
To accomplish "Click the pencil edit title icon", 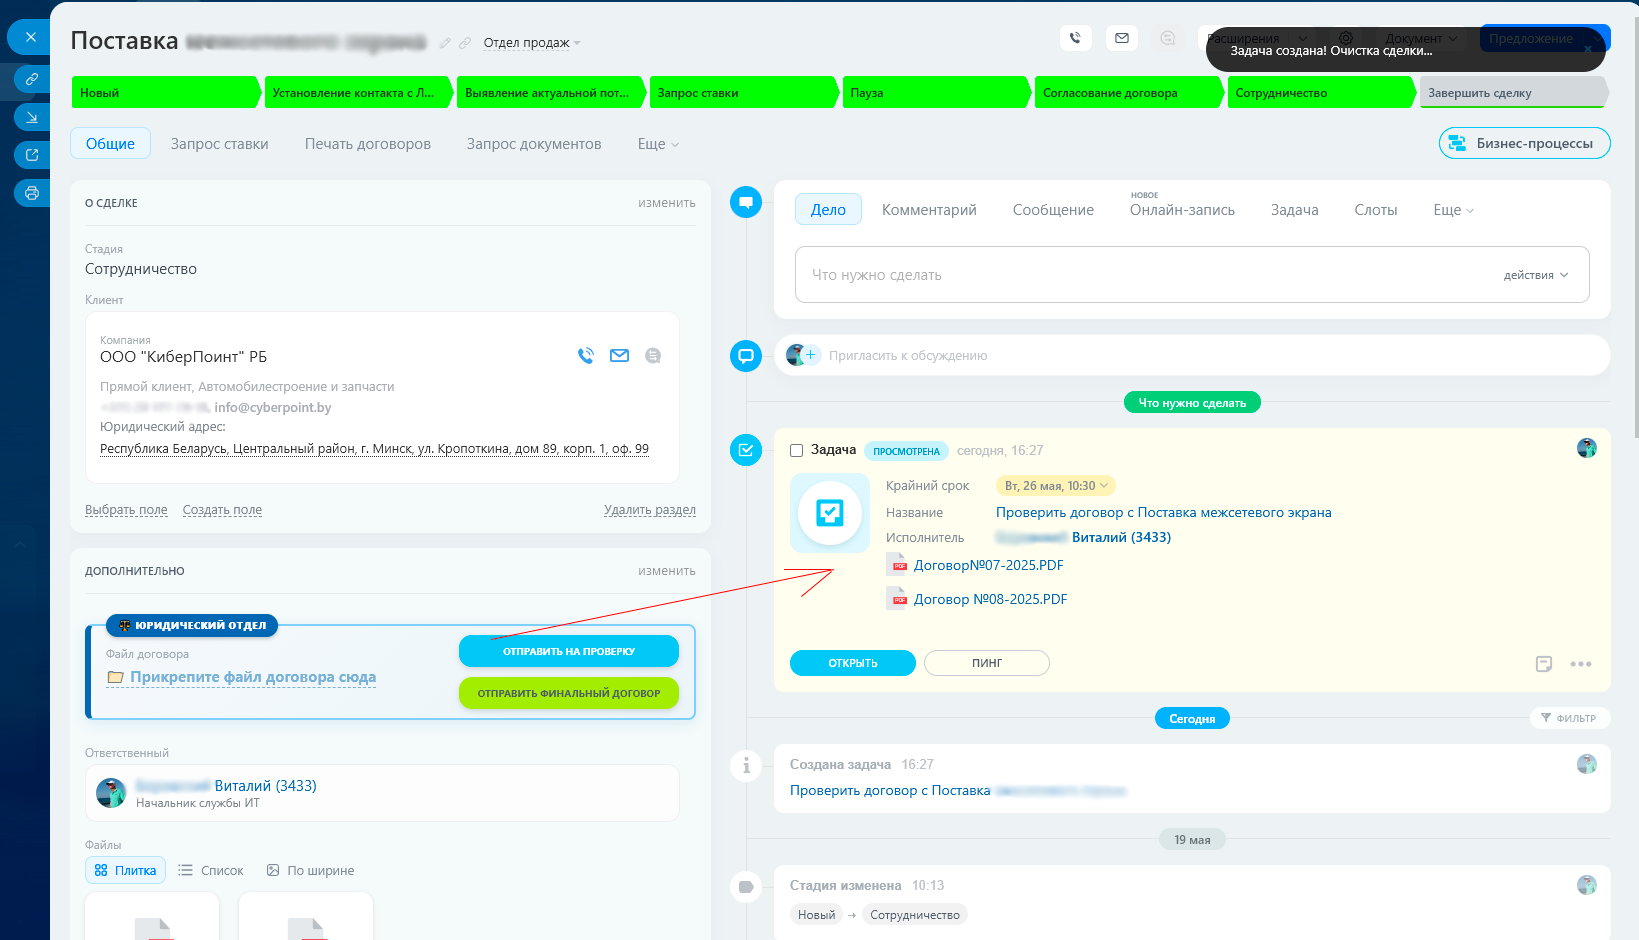I will coord(445,43).
